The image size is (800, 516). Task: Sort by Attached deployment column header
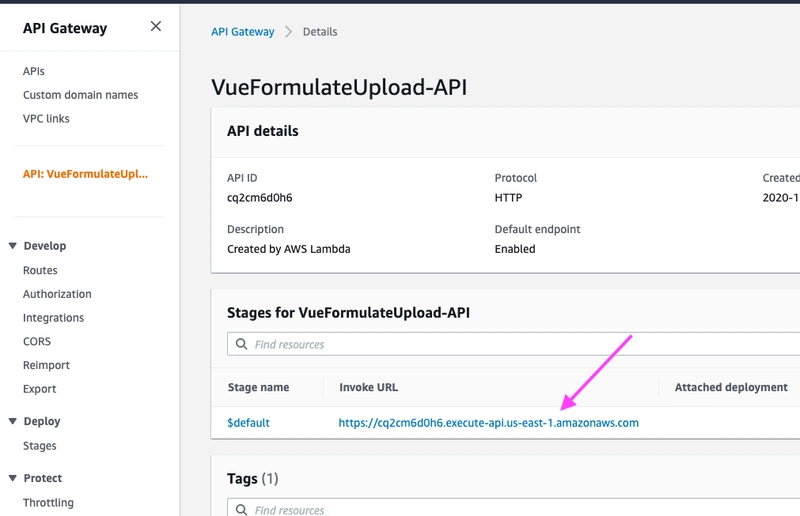click(x=731, y=387)
